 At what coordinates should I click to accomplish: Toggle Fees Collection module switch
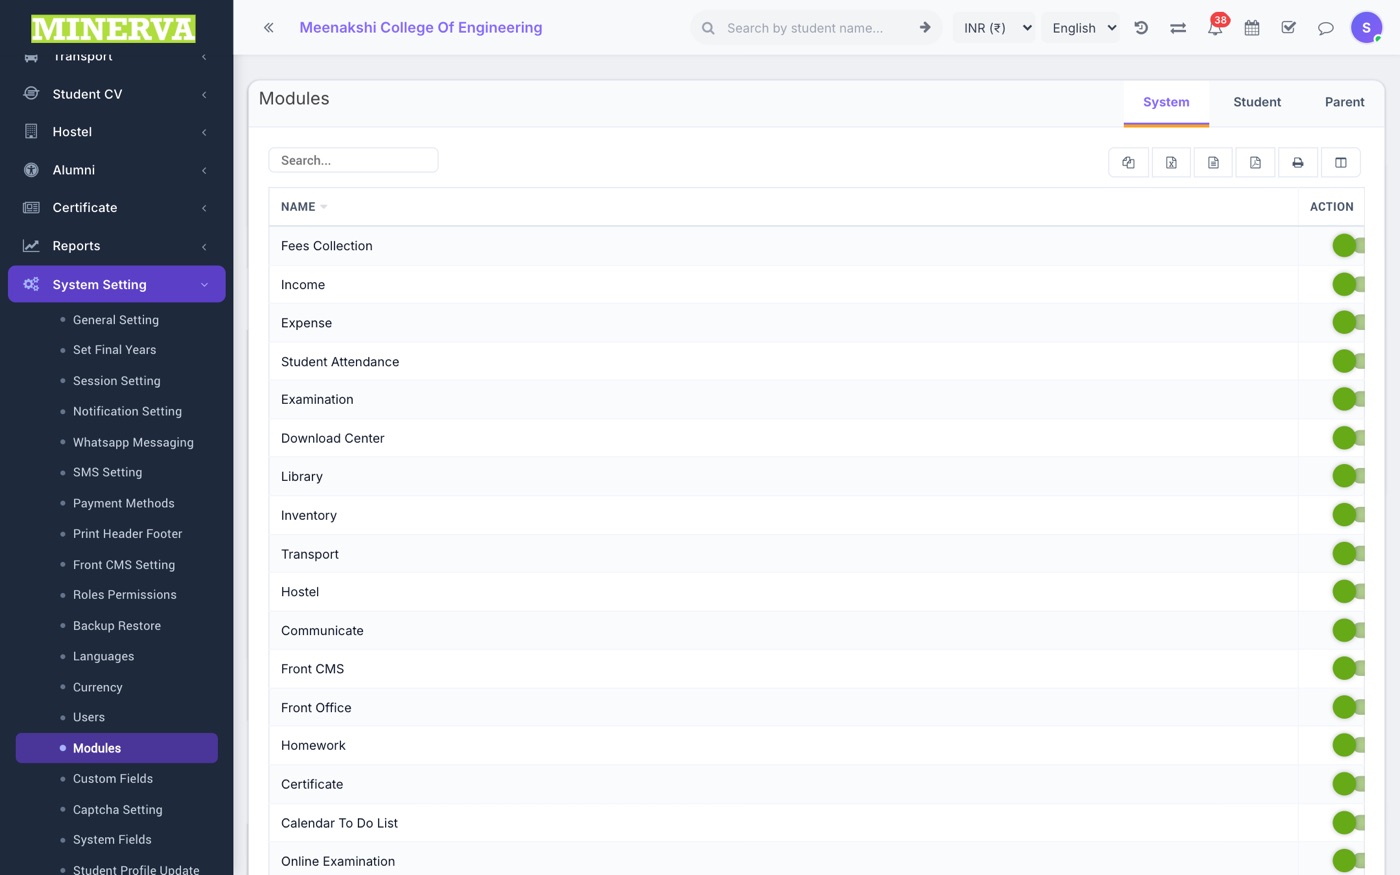pyautogui.click(x=1348, y=246)
